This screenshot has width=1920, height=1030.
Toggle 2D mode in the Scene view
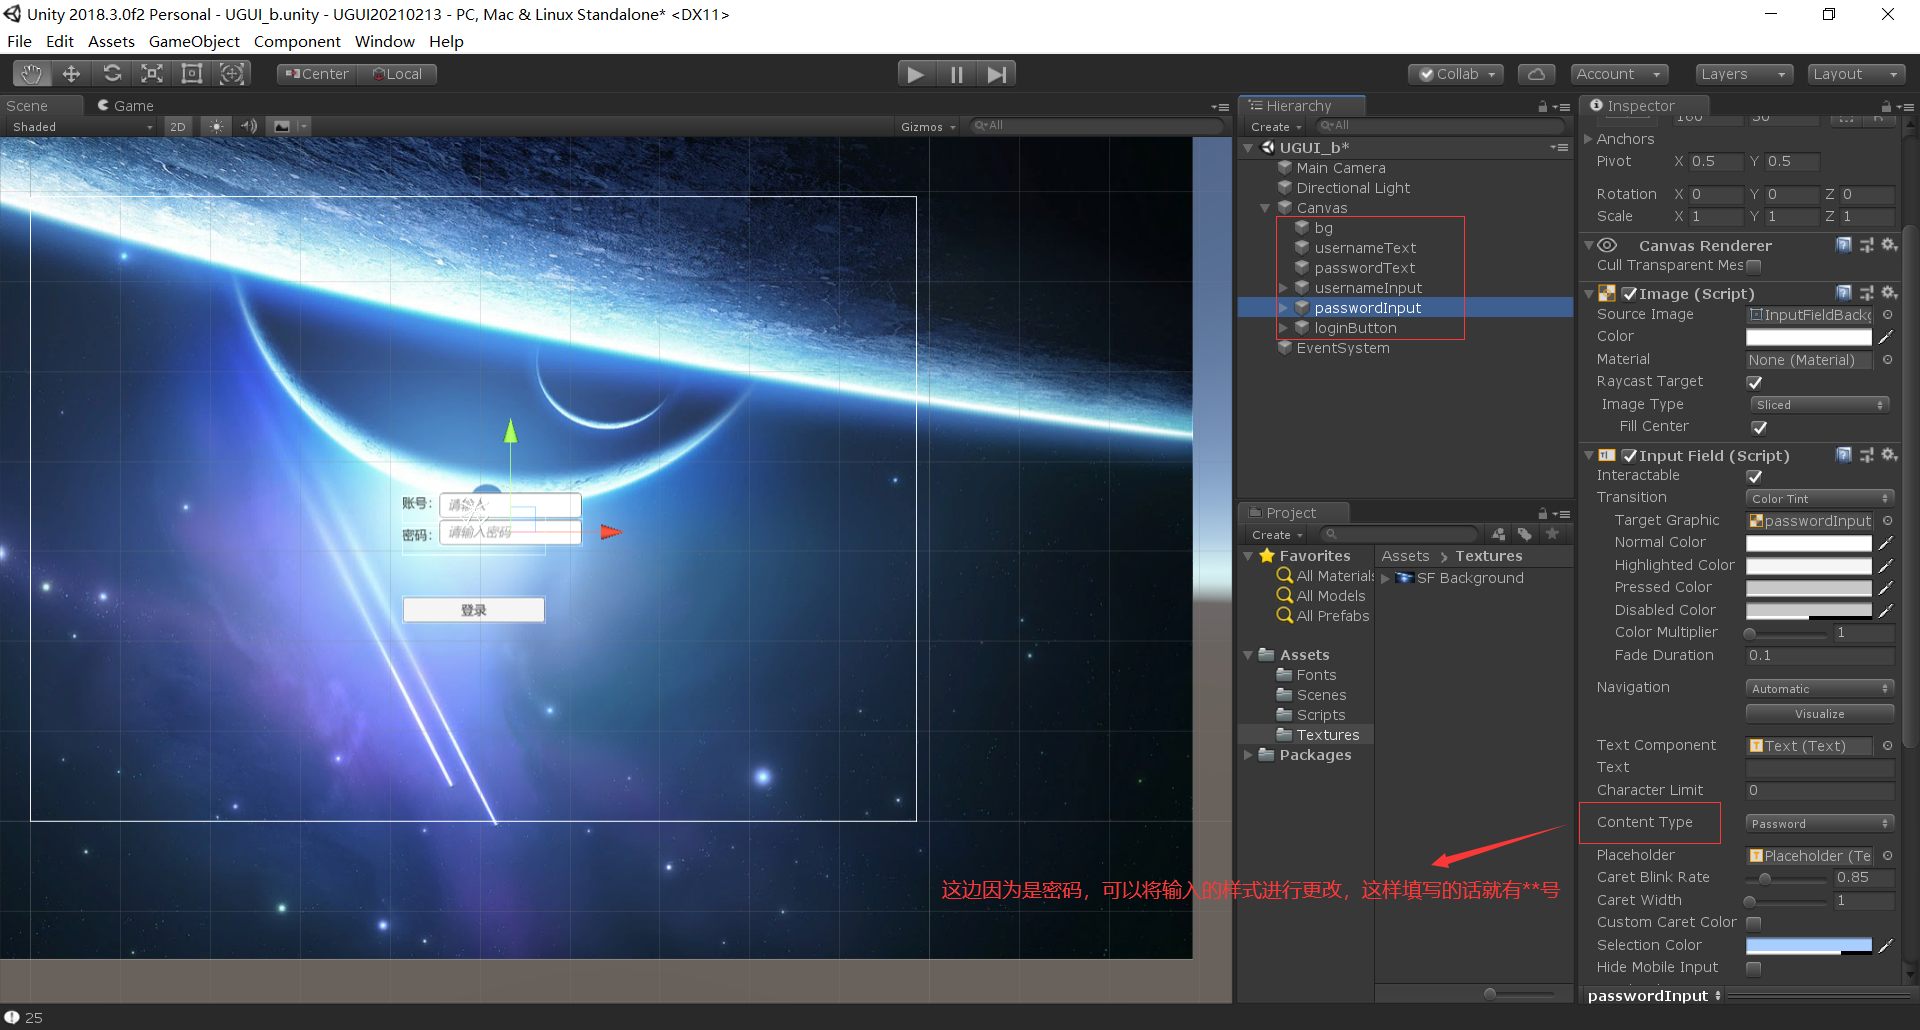(177, 126)
